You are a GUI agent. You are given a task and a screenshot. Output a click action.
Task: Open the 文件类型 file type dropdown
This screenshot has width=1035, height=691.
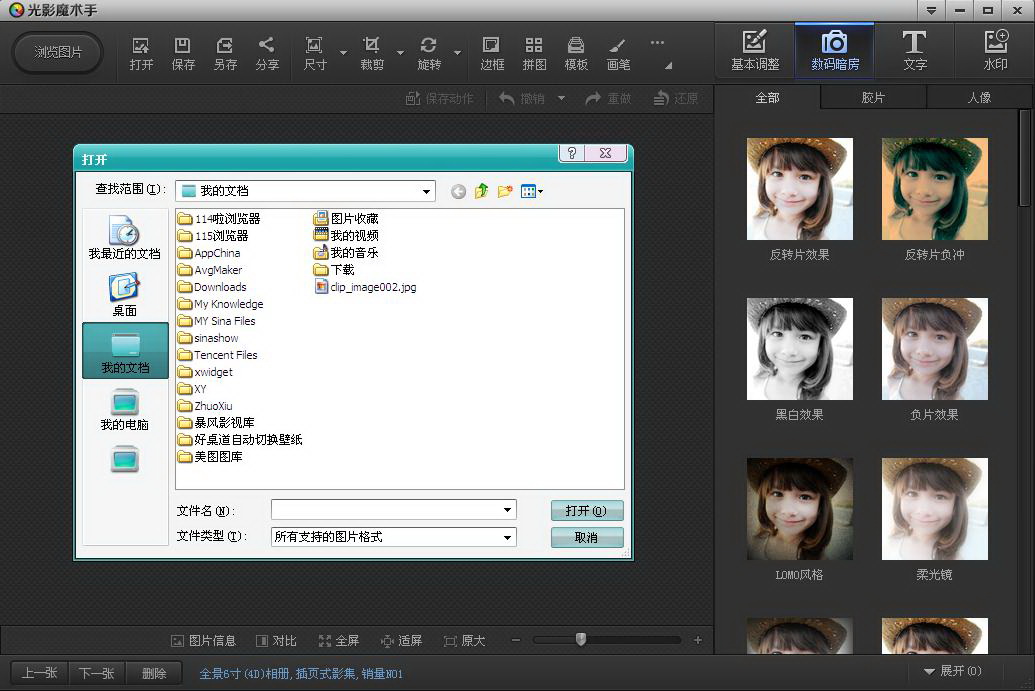pos(508,537)
